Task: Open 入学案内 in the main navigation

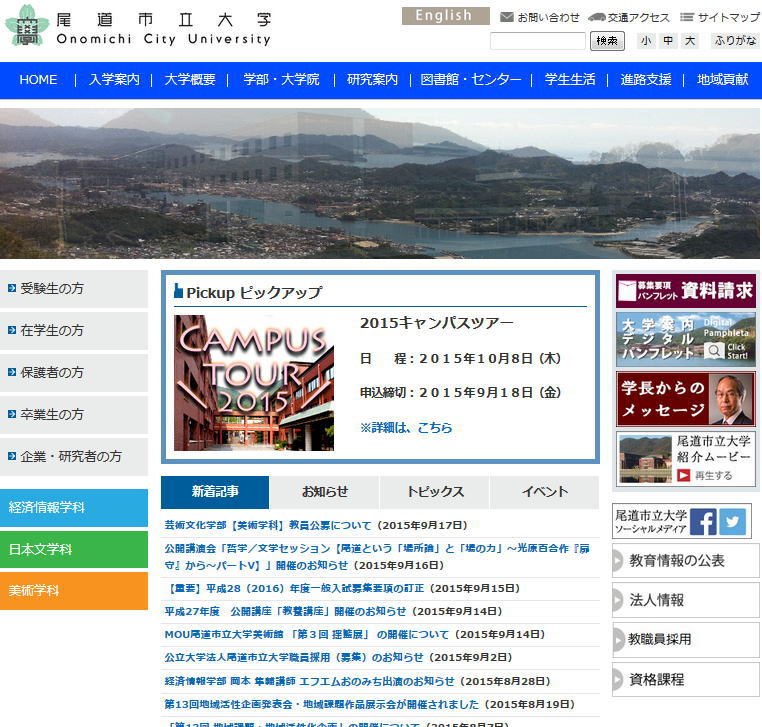Action: pyautogui.click(x=114, y=80)
